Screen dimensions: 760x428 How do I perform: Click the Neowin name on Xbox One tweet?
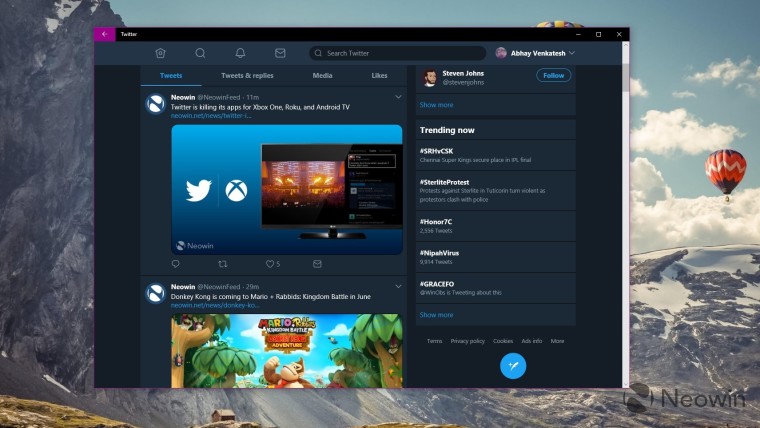coord(183,97)
